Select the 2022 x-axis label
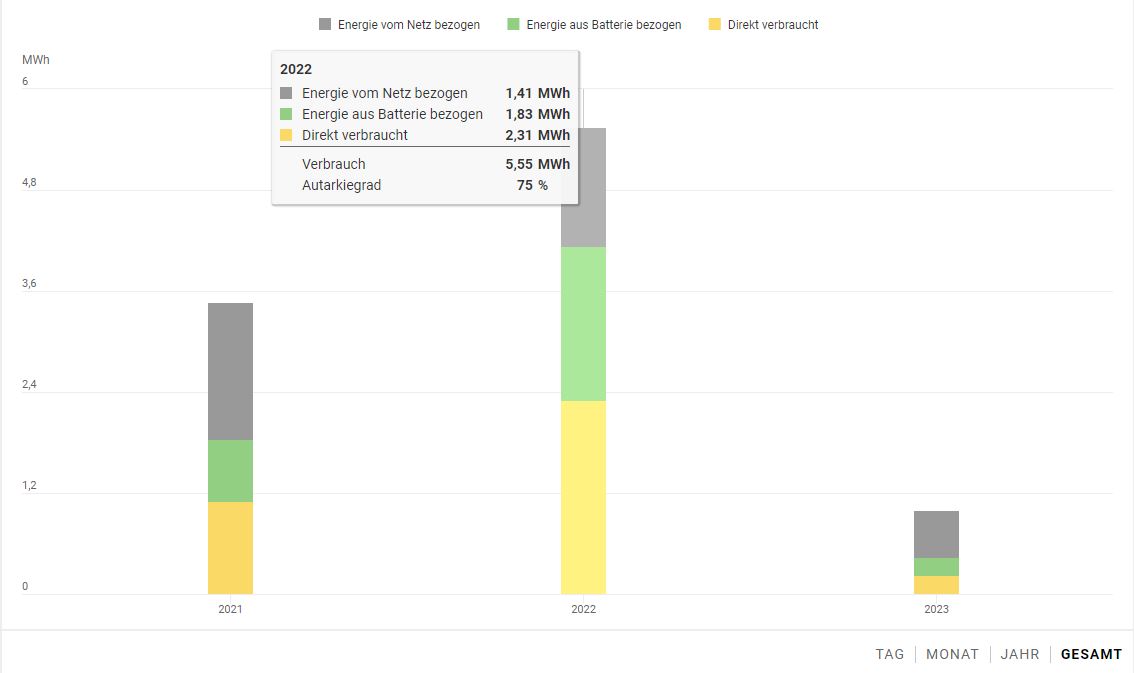The height and width of the screenshot is (673, 1134). (x=583, y=609)
